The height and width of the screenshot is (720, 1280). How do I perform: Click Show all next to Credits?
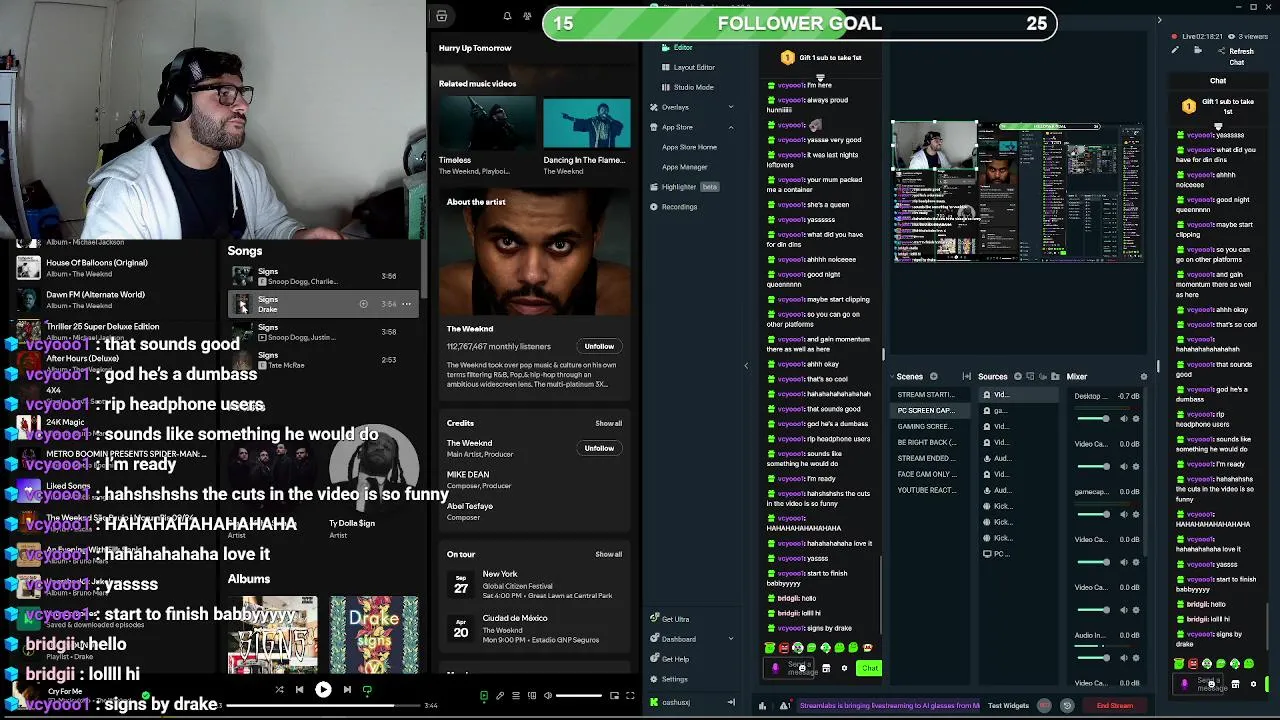(608, 423)
